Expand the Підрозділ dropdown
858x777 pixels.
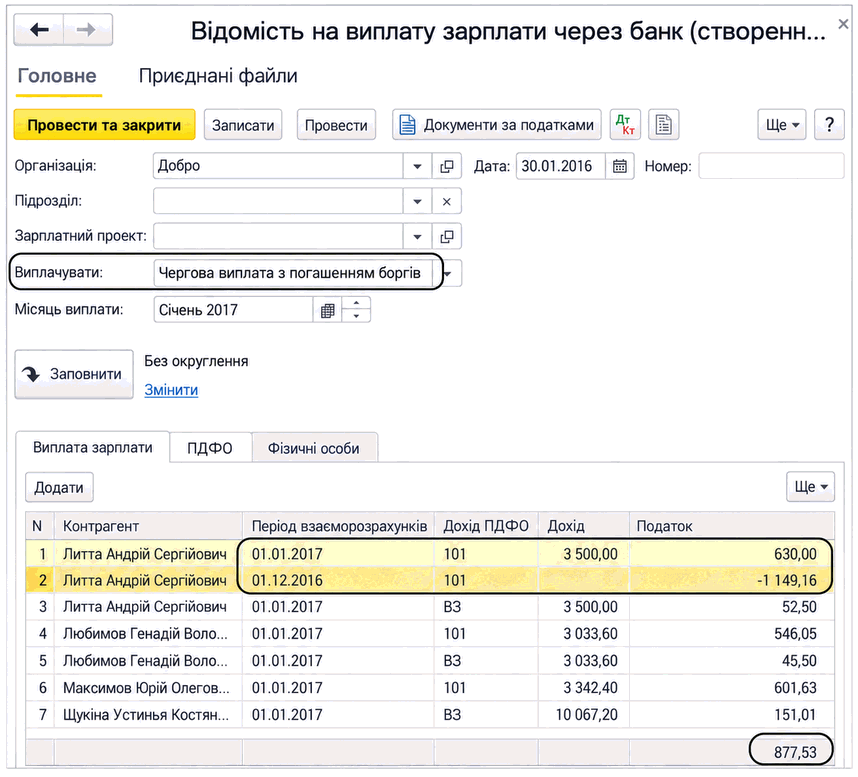417,201
